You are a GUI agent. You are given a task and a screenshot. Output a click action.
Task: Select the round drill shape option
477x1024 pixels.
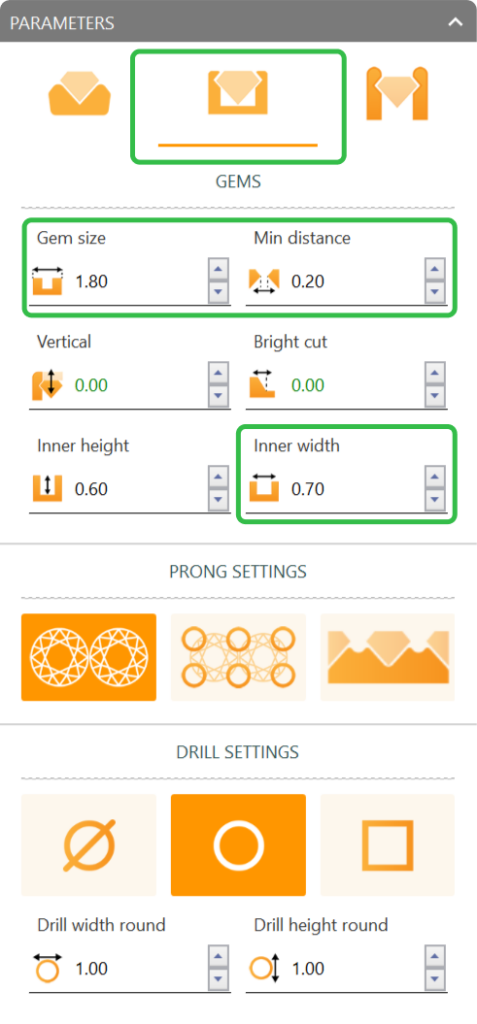pyautogui.click(x=238, y=845)
